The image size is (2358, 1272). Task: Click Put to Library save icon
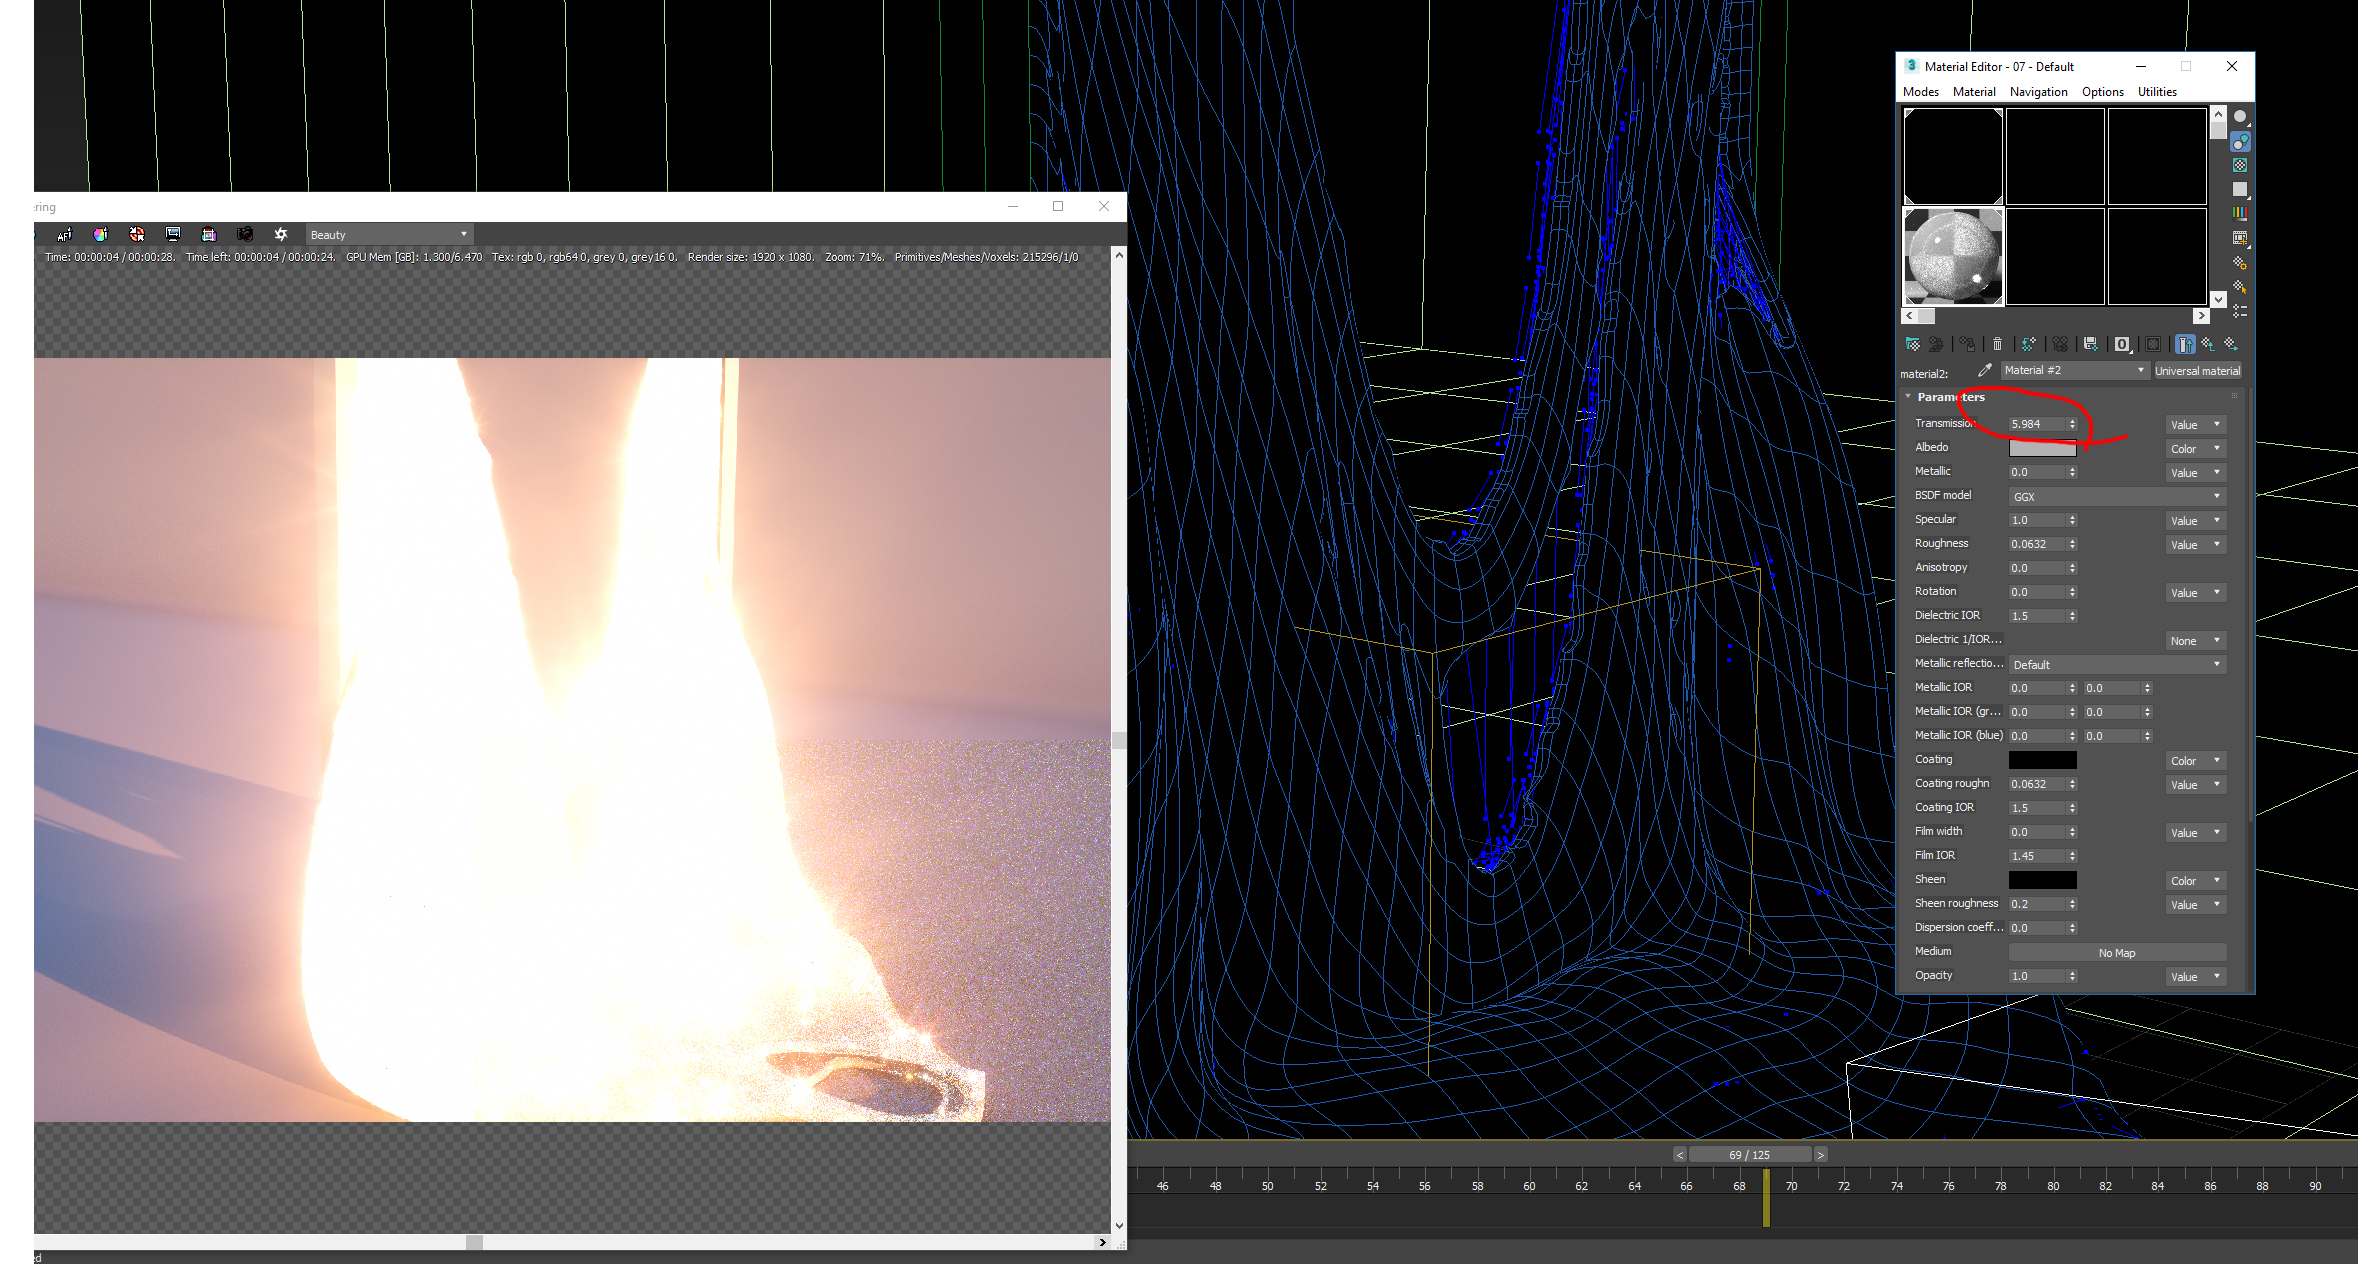click(2091, 344)
